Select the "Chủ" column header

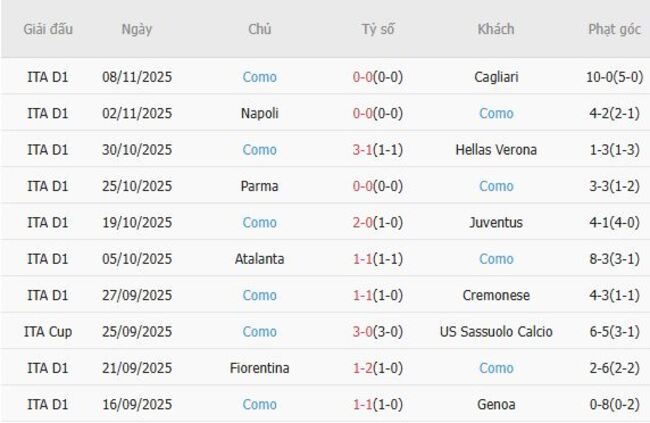[260, 29]
